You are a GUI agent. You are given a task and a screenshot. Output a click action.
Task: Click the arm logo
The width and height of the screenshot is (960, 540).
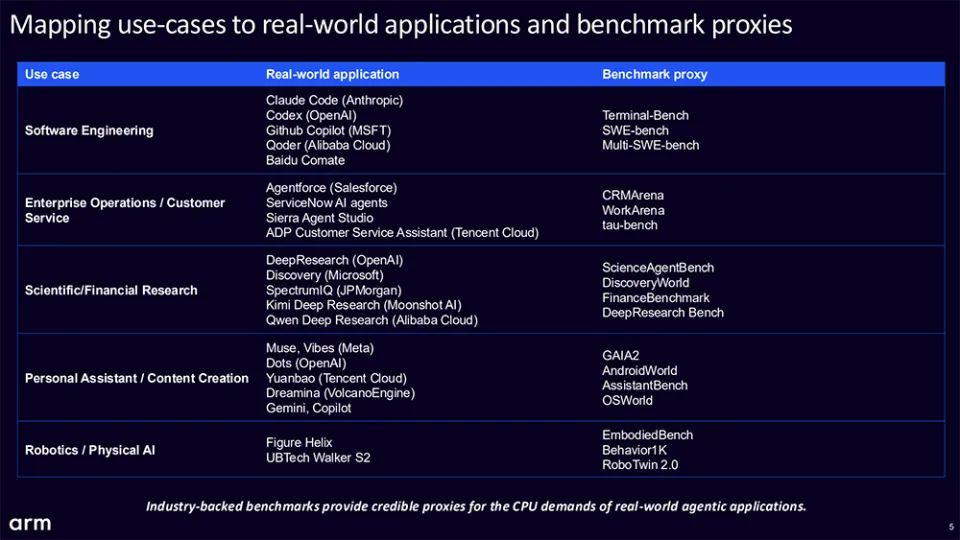(30, 524)
